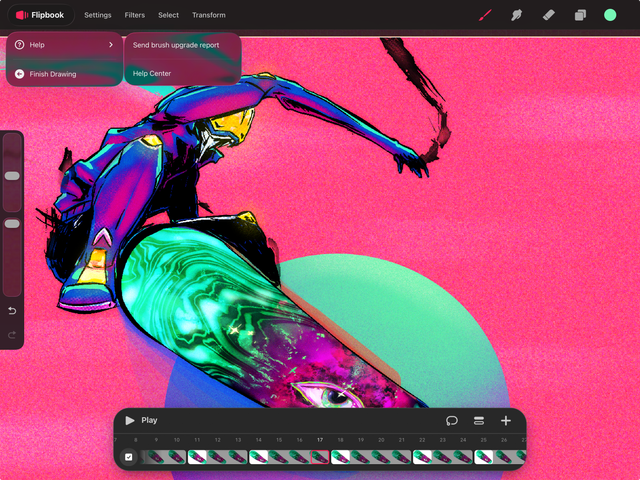Open the Select menu
Viewport: 640px width, 480px height.
pyautogui.click(x=169, y=15)
